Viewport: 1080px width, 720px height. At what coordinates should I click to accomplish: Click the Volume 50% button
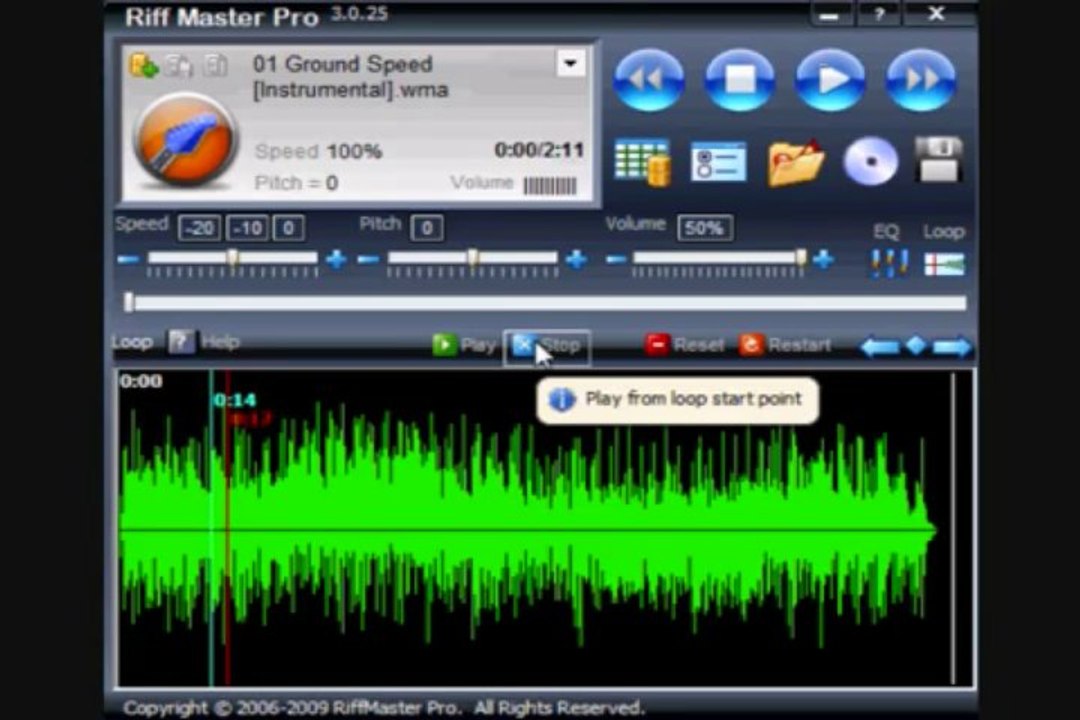704,228
